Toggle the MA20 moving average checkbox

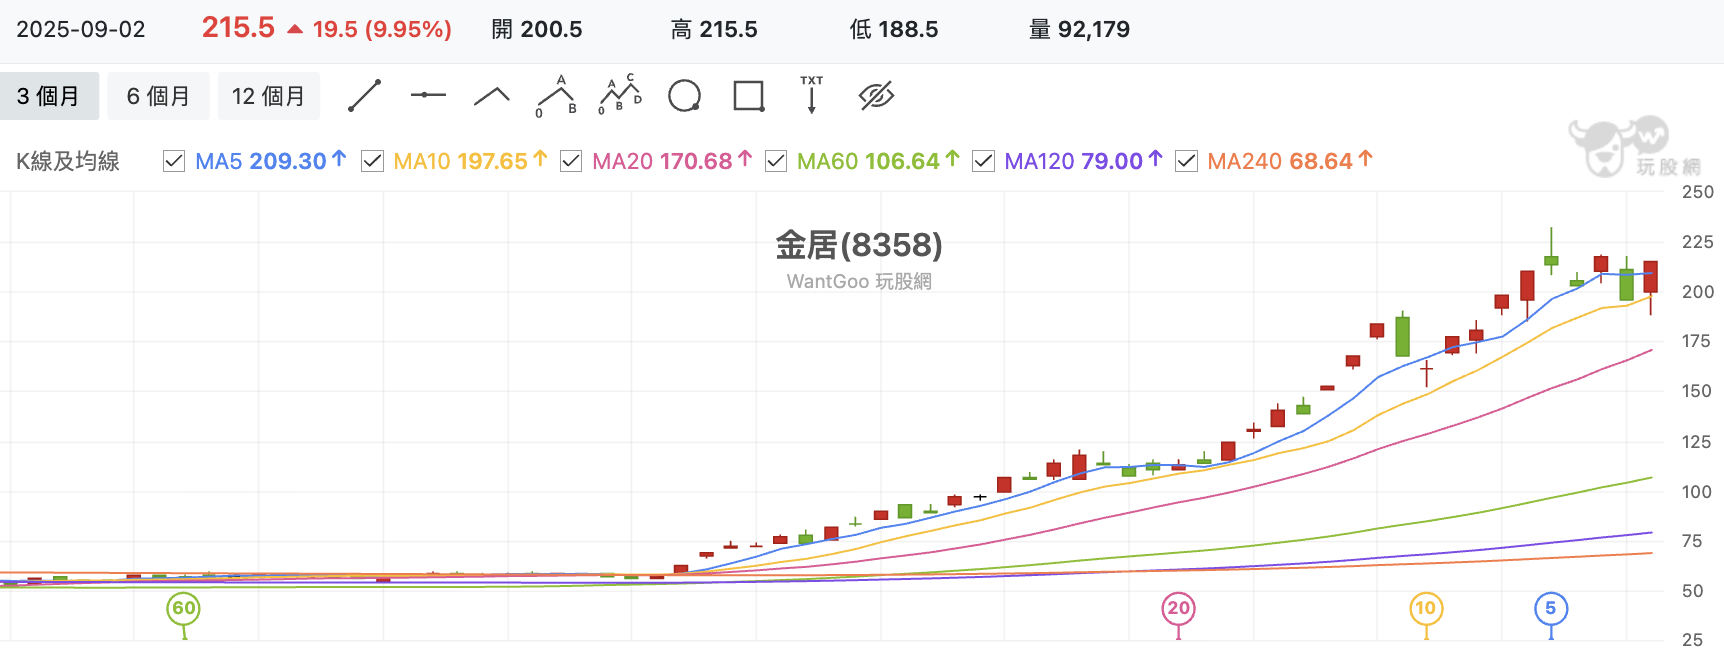pyautogui.click(x=571, y=161)
